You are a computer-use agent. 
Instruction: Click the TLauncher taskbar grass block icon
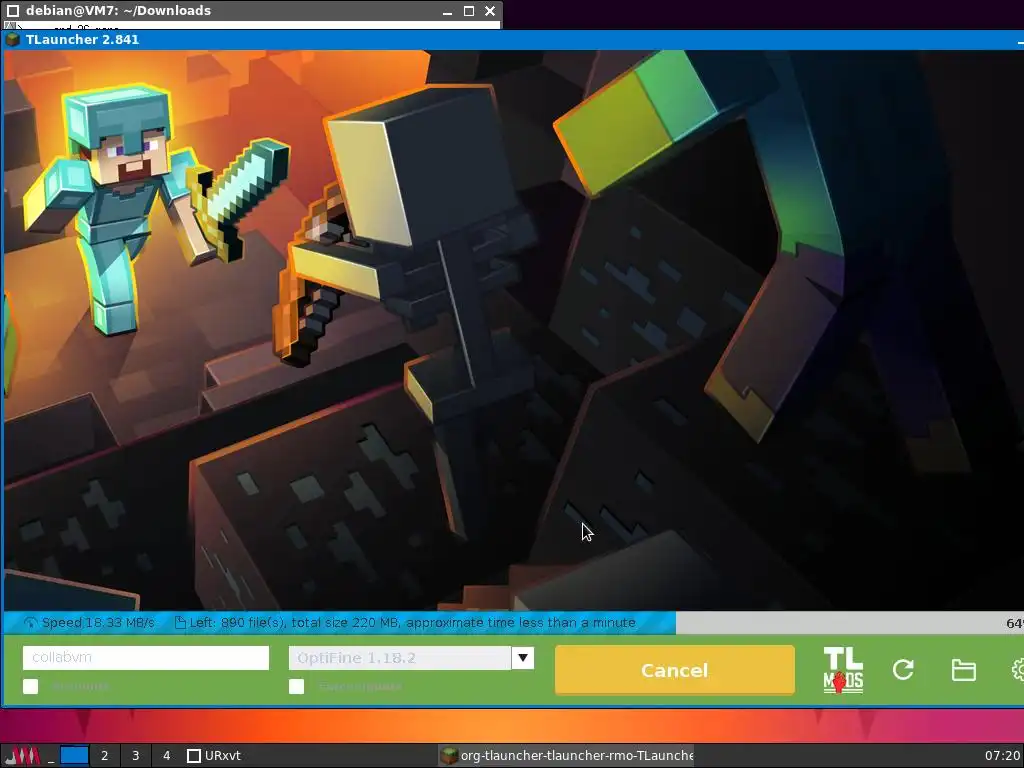tap(449, 756)
